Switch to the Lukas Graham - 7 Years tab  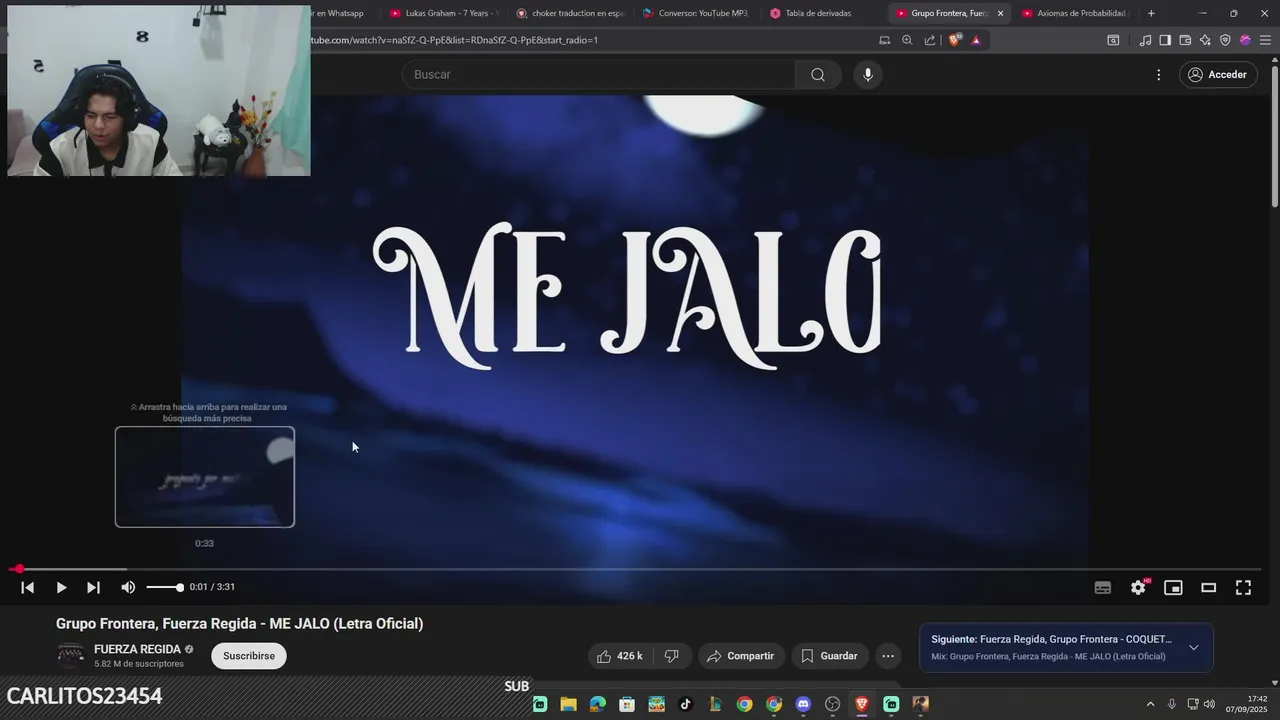(x=442, y=13)
